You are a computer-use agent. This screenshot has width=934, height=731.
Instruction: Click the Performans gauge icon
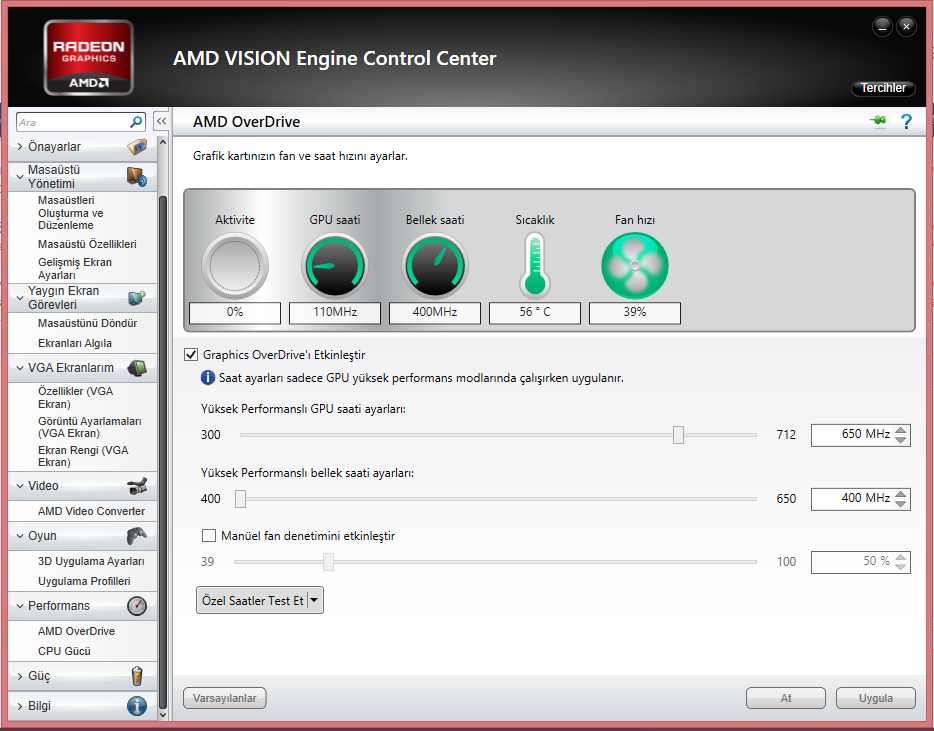pyautogui.click(x=137, y=606)
